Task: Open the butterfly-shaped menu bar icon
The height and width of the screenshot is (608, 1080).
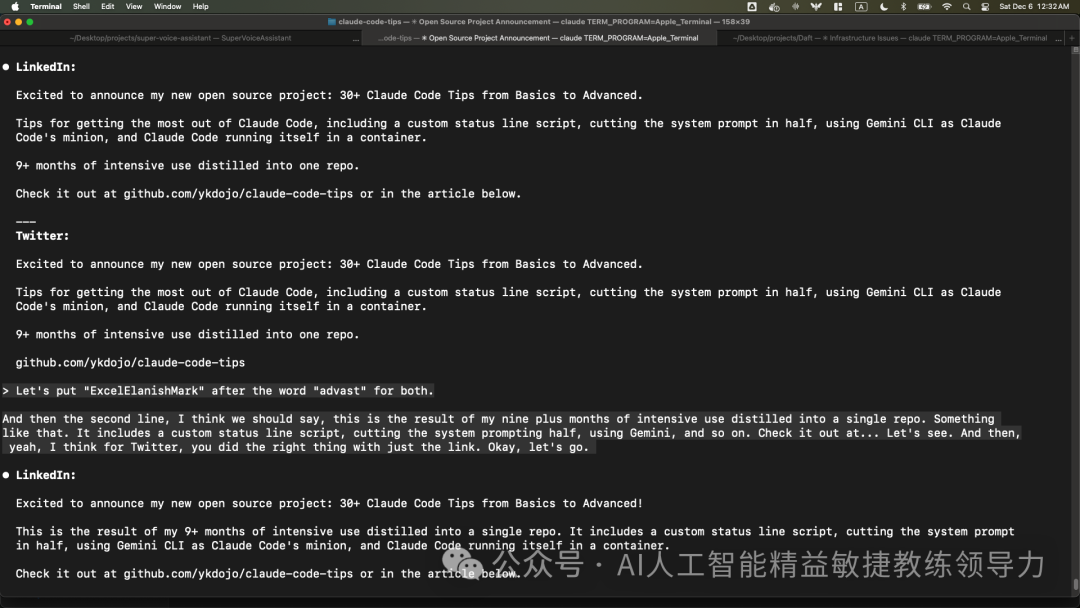Action: click(x=816, y=6)
